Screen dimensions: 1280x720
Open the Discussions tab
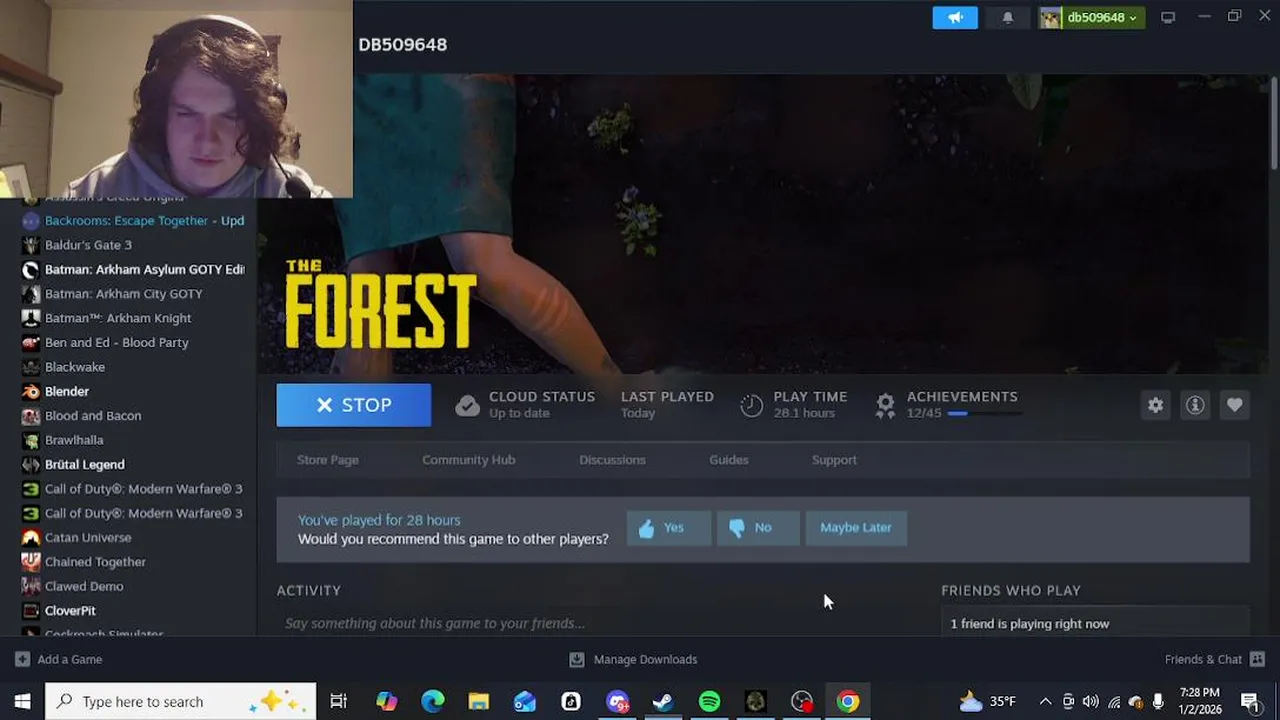tap(612, 460)
